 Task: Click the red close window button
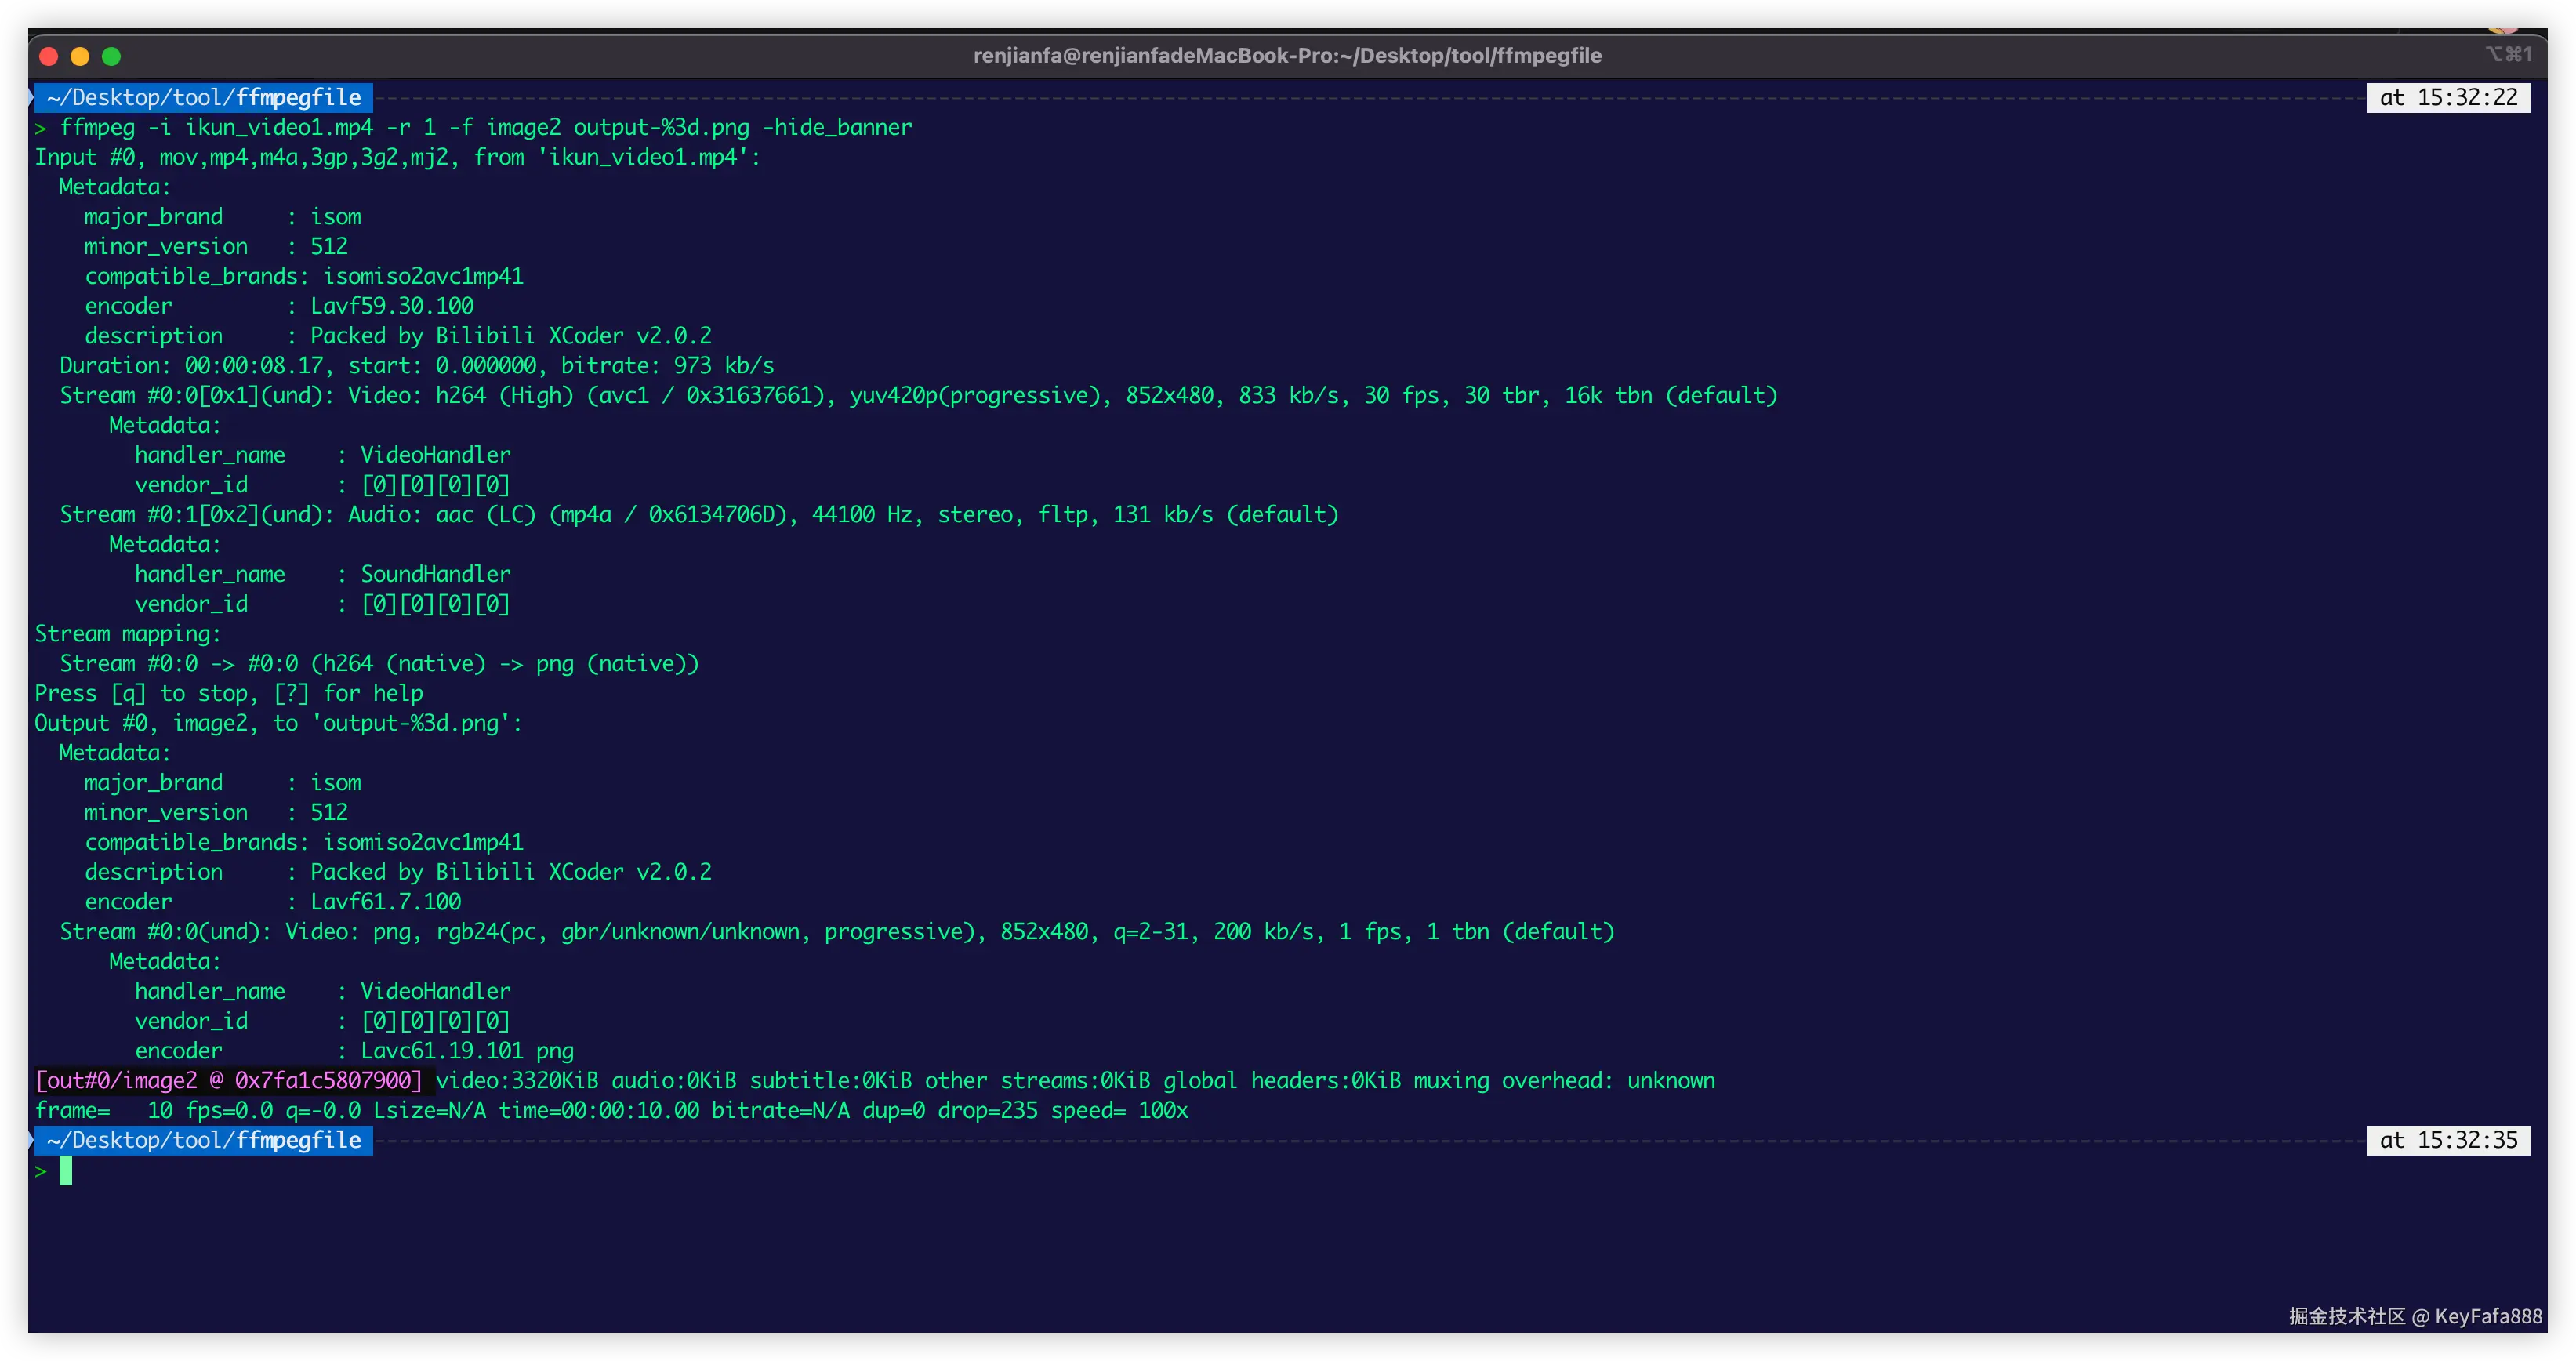point(48,56)
